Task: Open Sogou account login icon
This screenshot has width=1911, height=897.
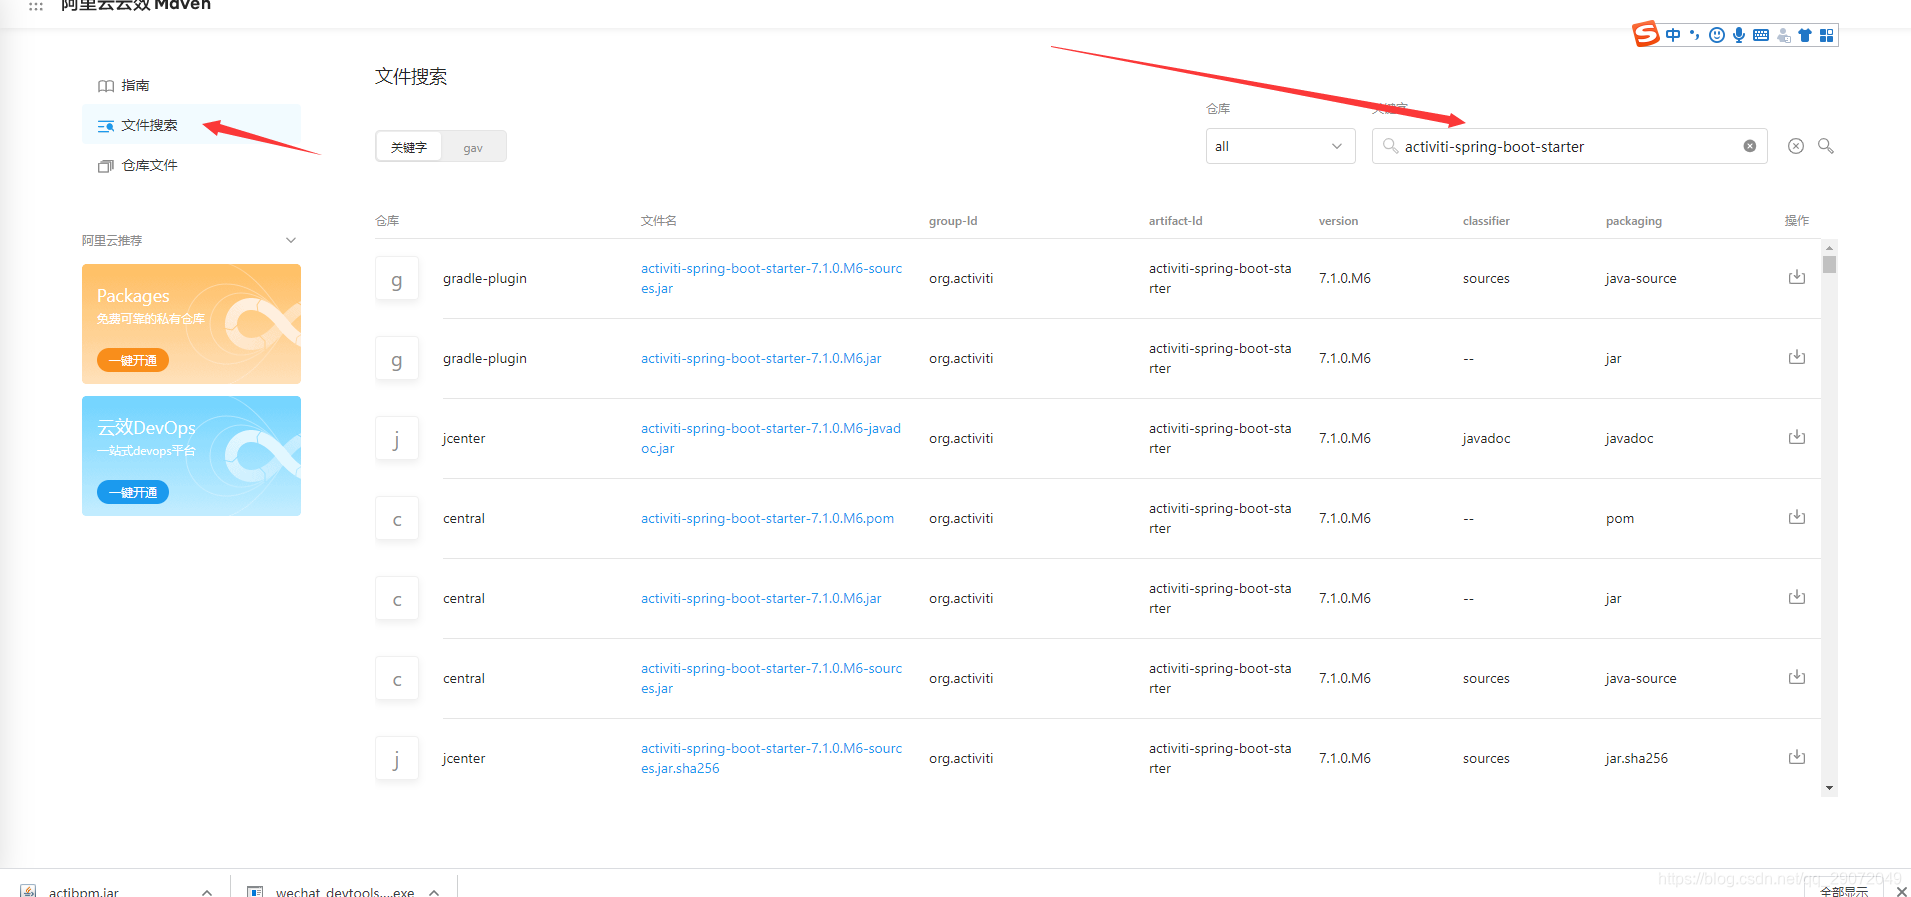Action: point(1784,35)
